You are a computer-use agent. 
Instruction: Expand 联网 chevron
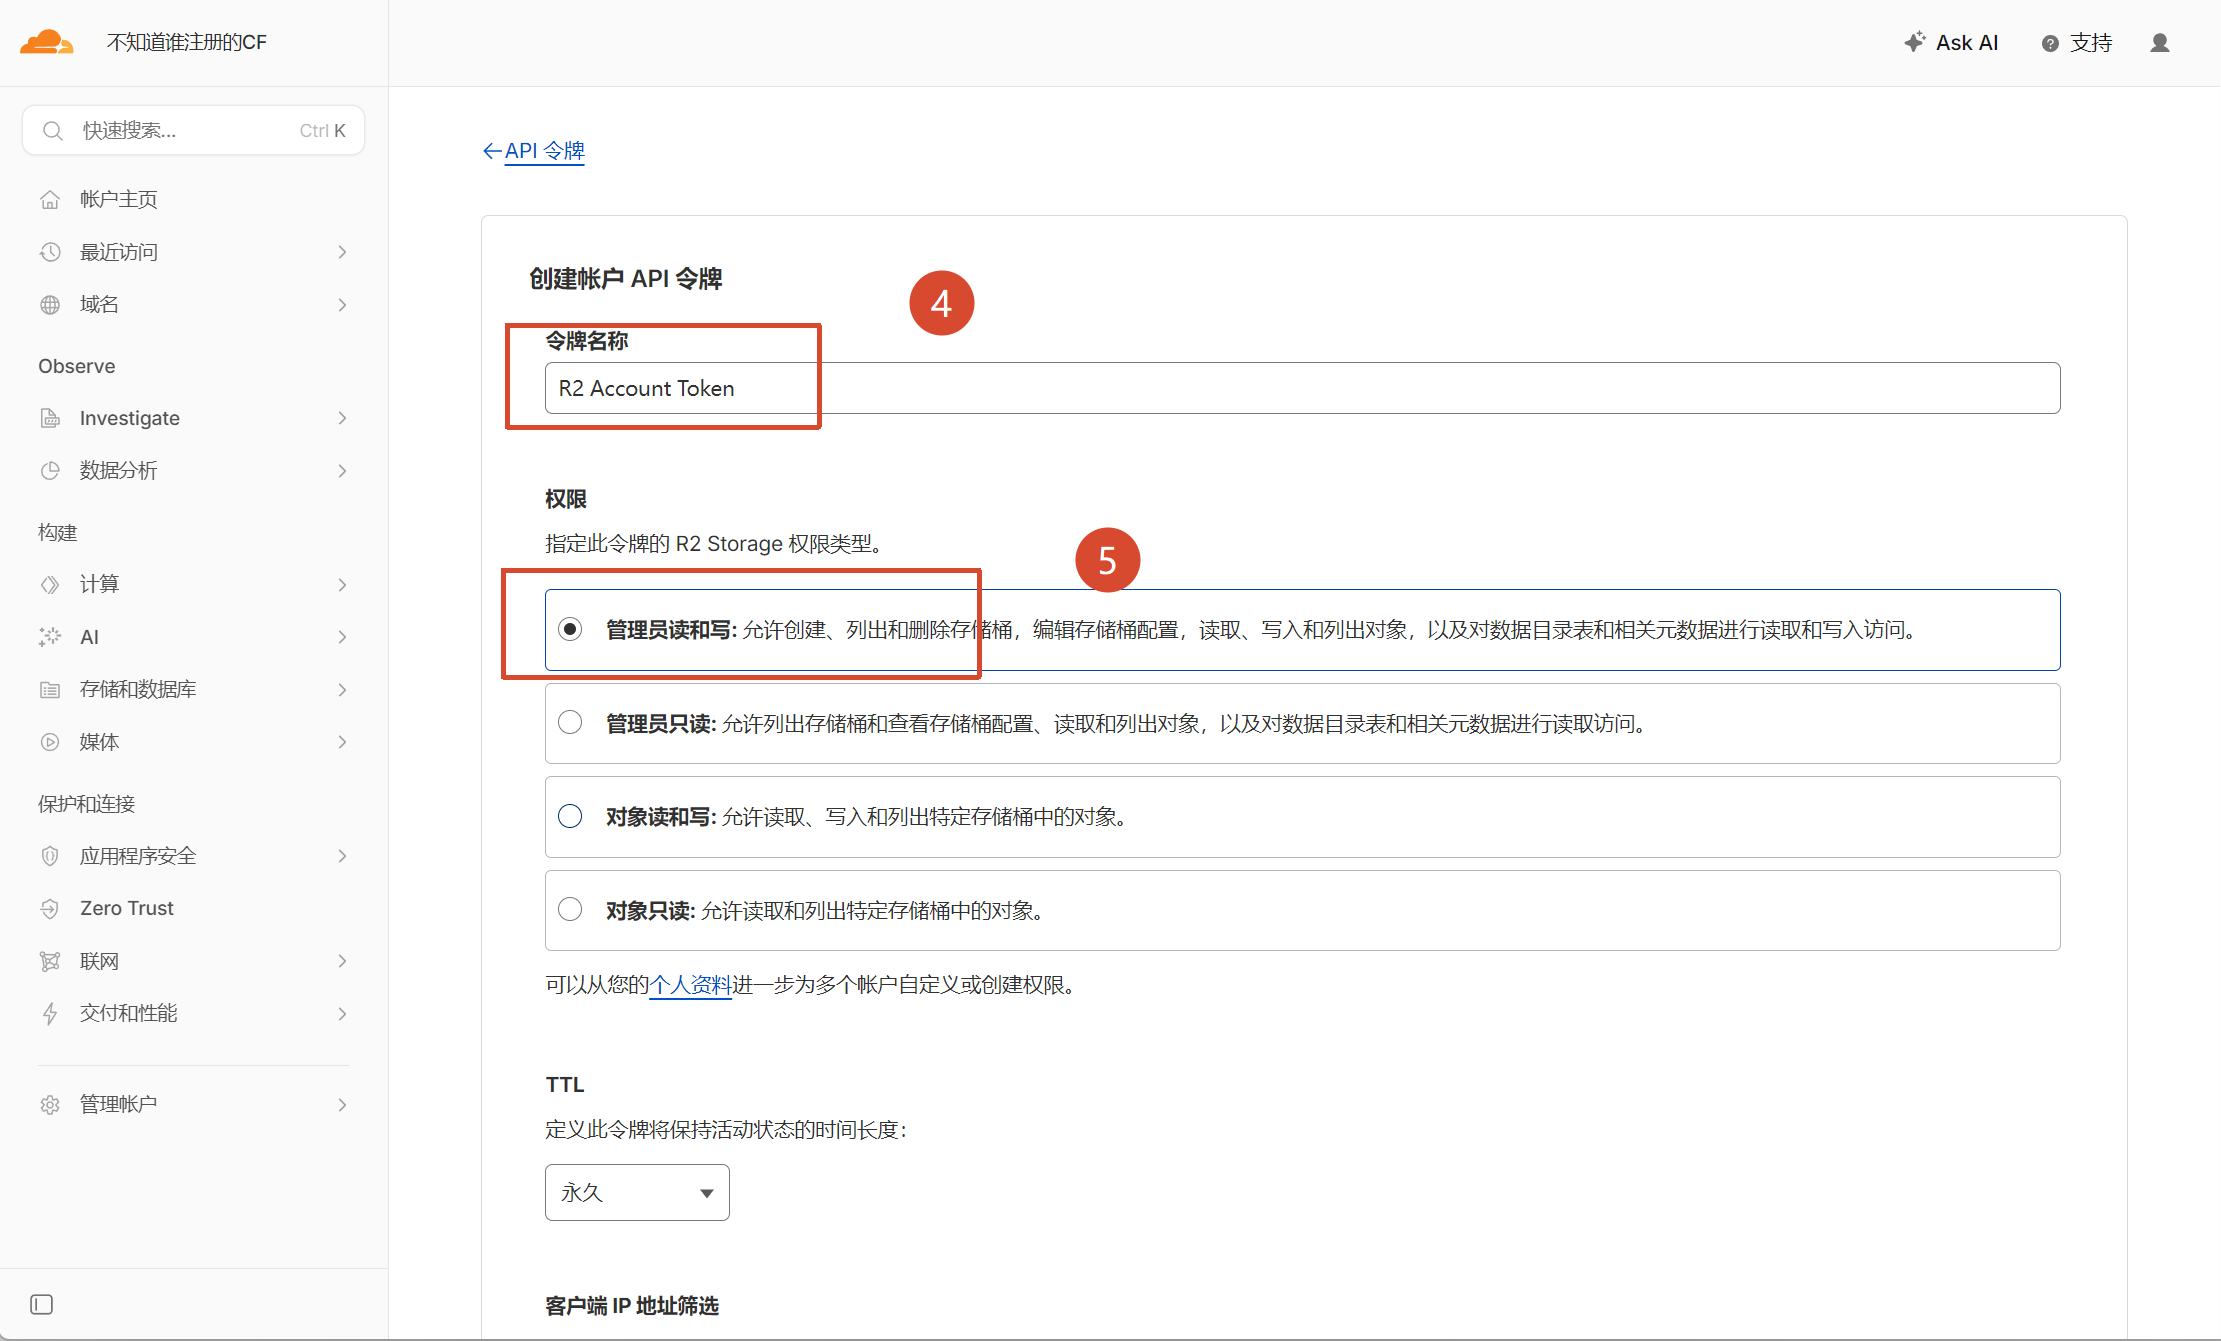[342, 961]
